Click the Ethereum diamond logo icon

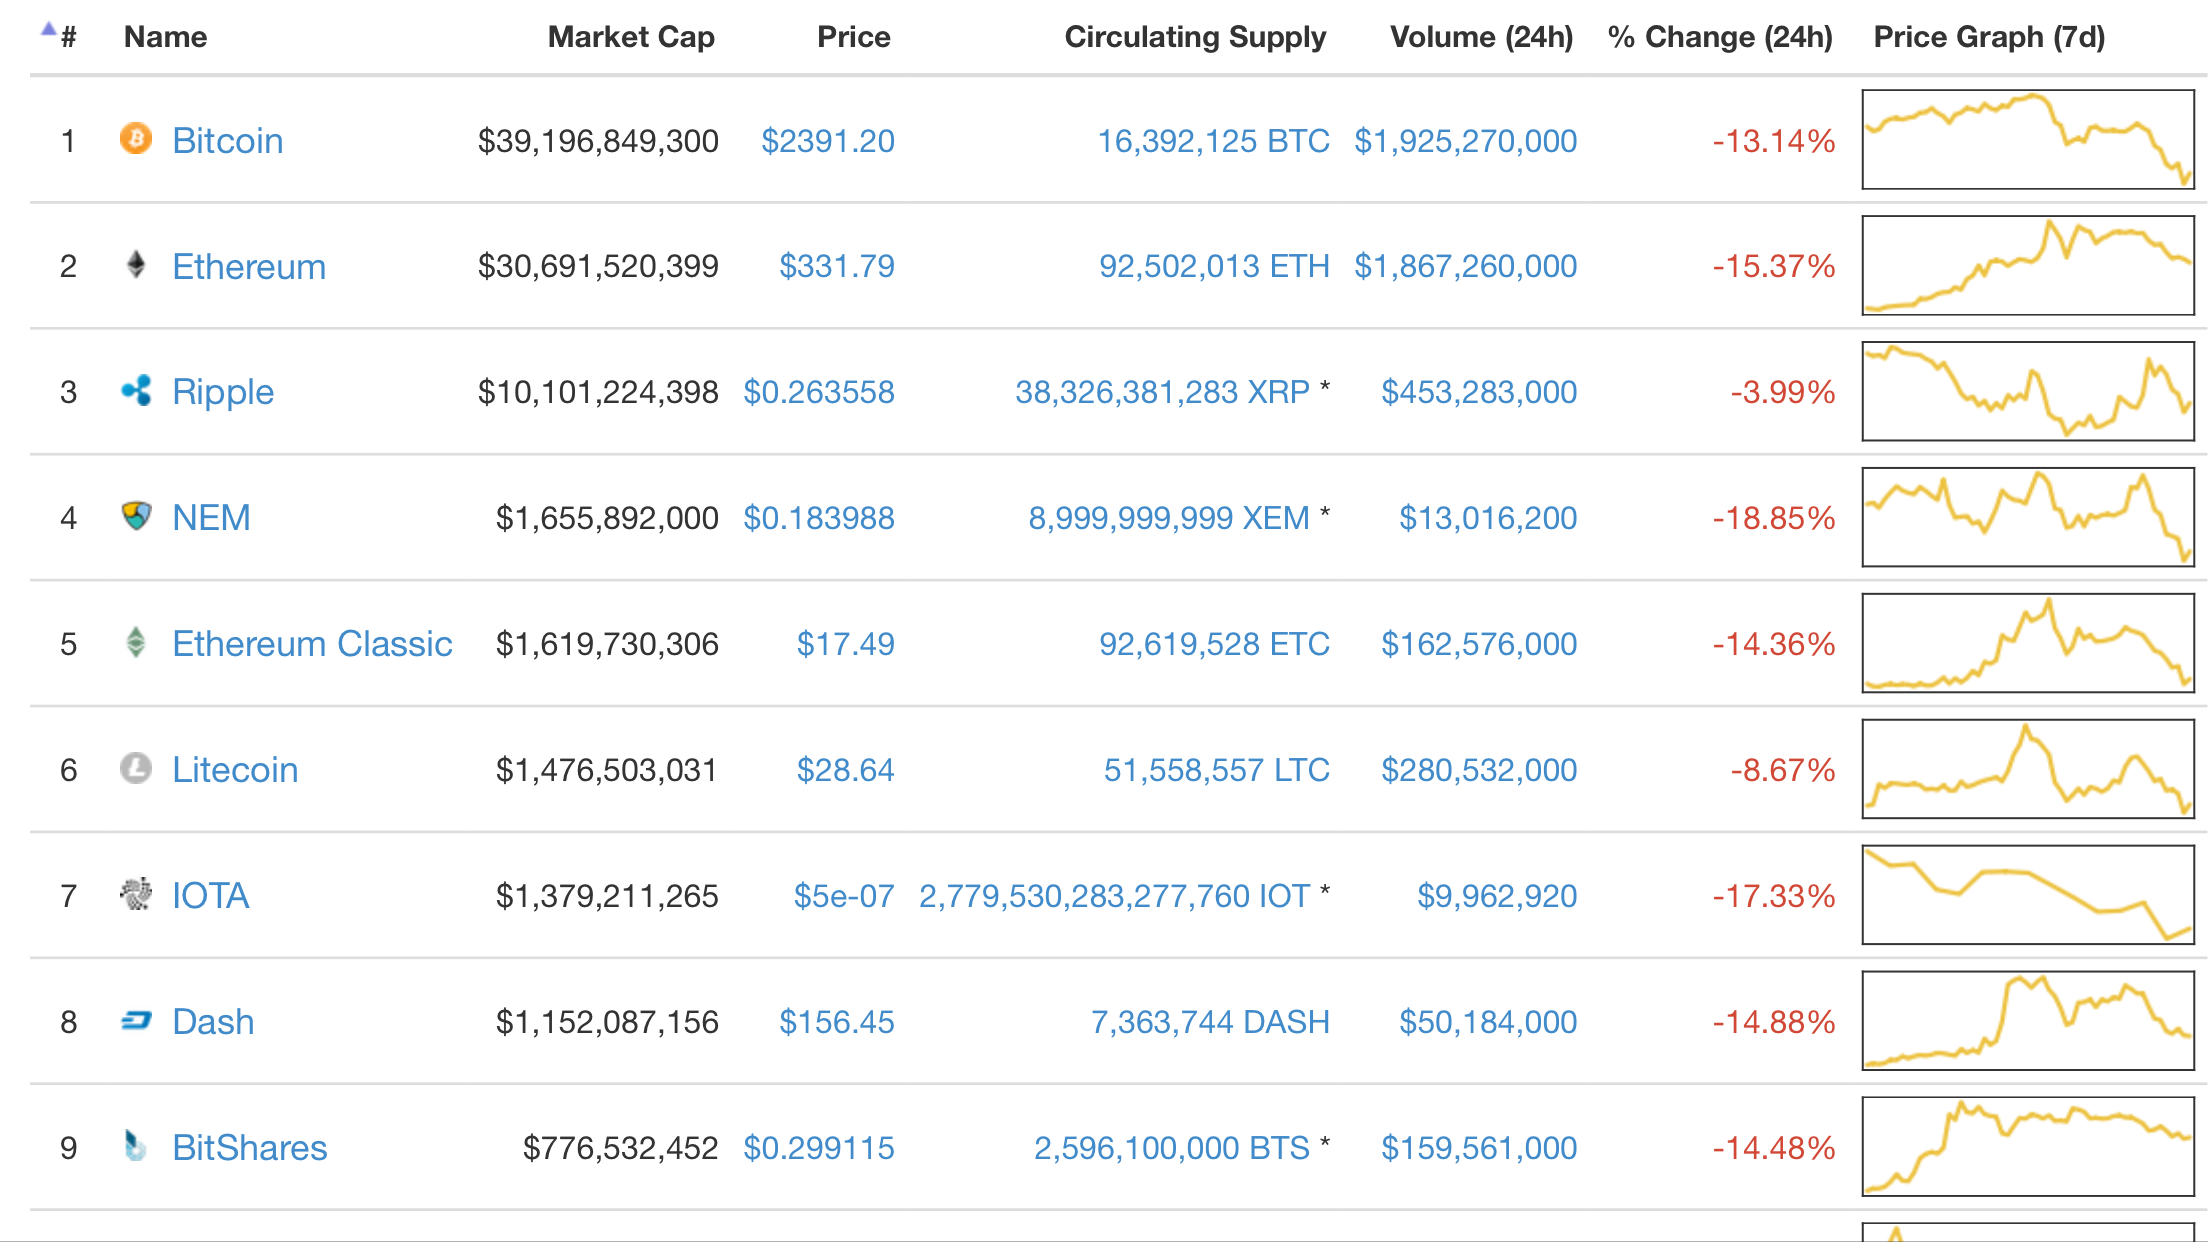pyautogui.click(x=136, y=265)
